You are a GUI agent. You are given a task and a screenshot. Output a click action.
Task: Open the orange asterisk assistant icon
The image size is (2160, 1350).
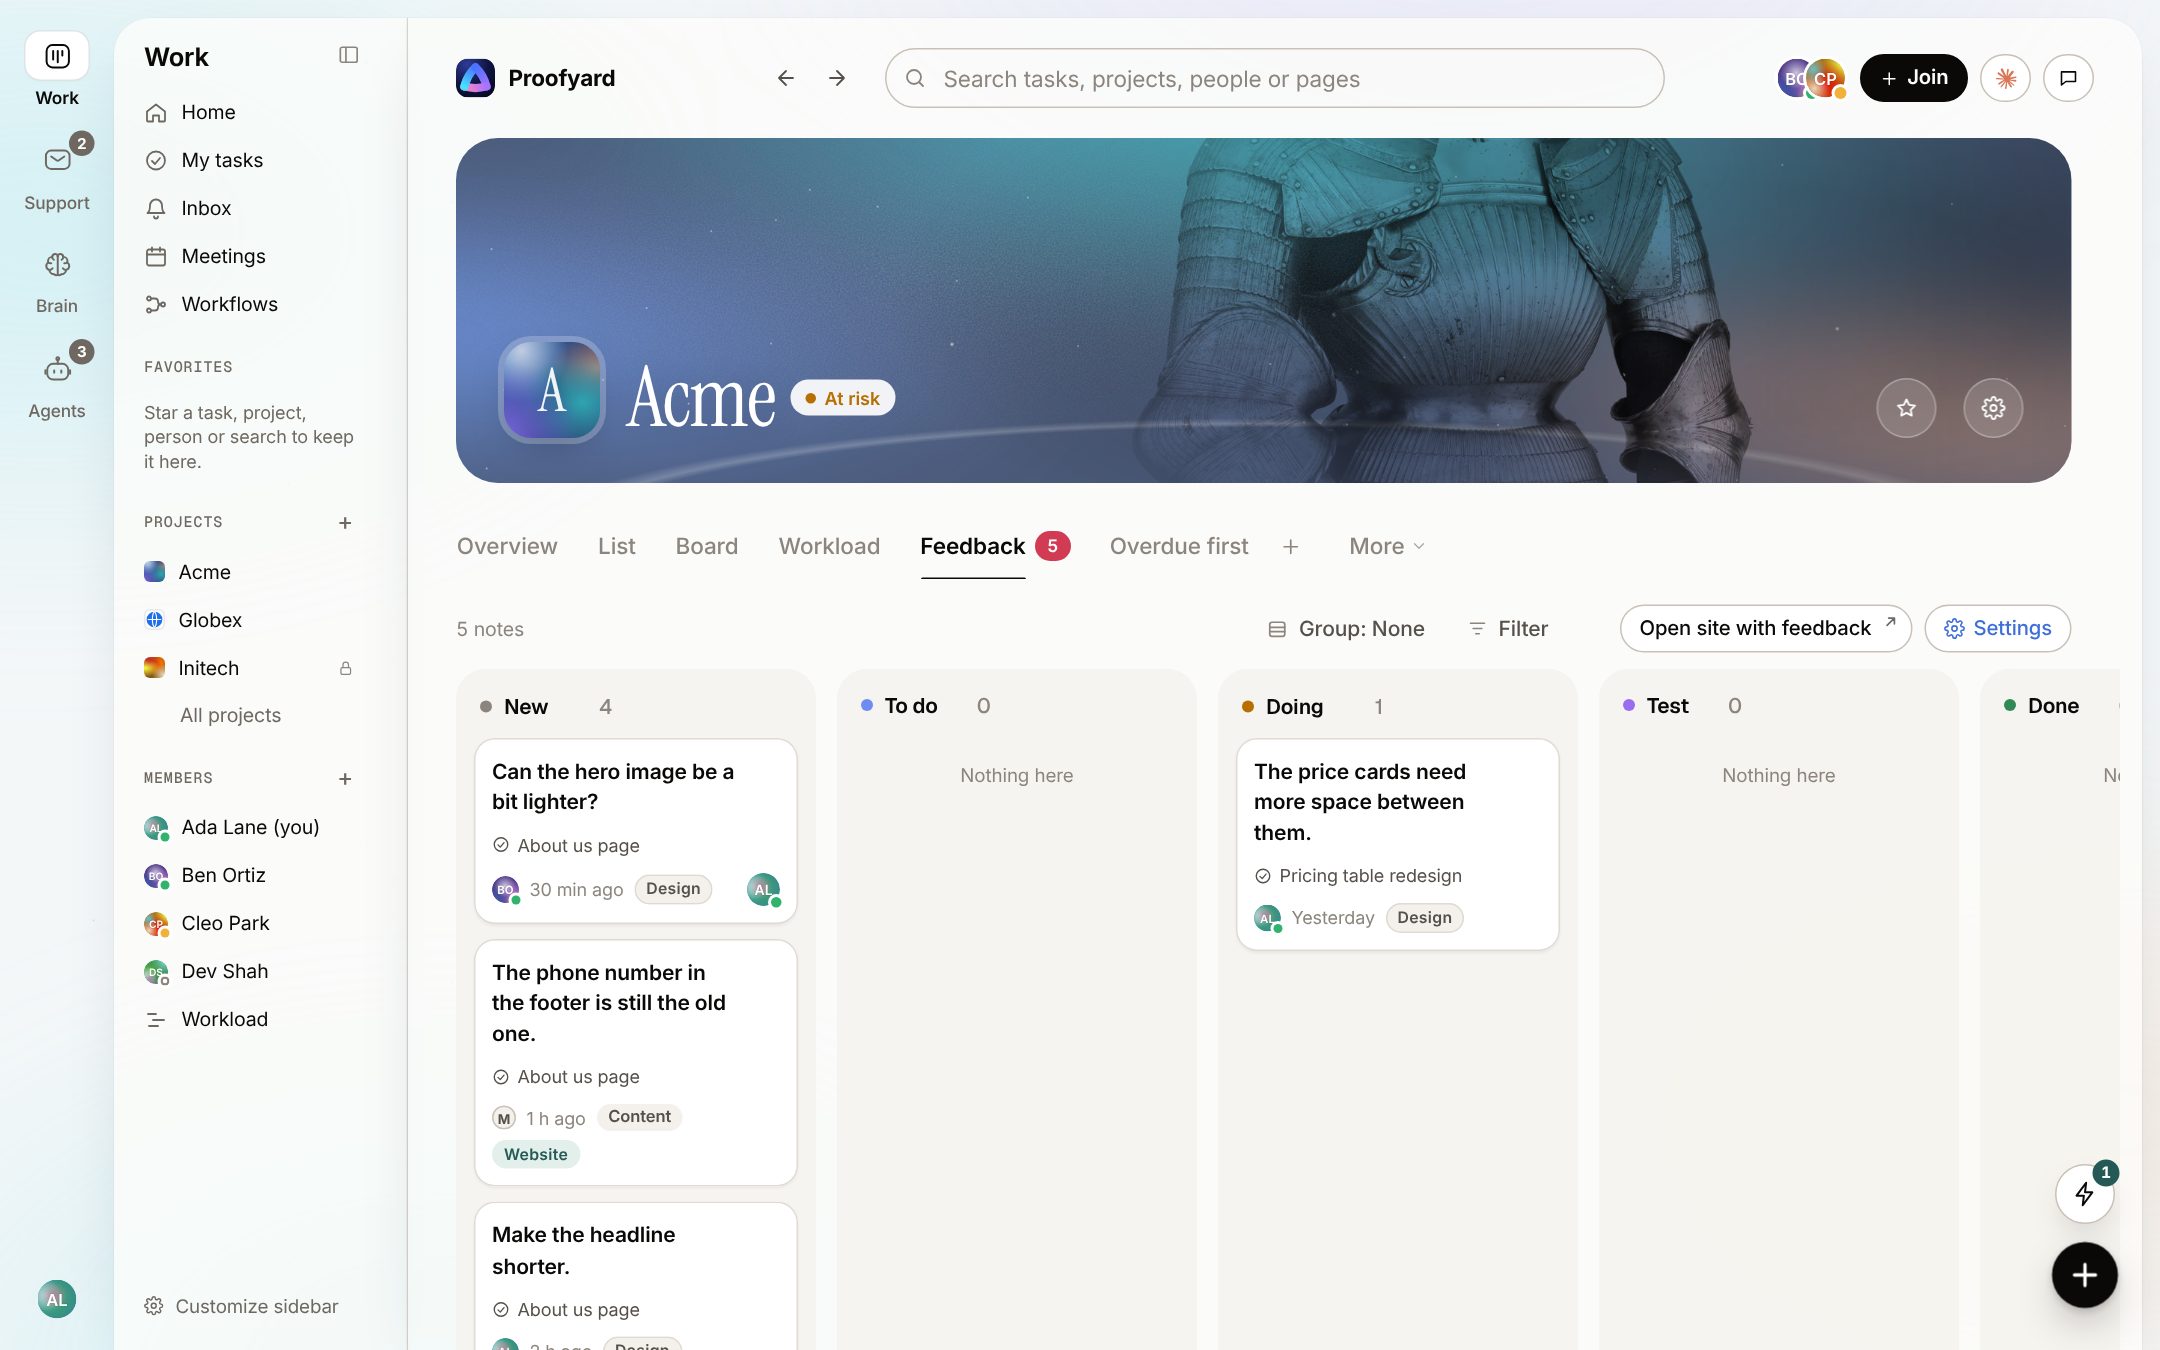[2005, 78]
